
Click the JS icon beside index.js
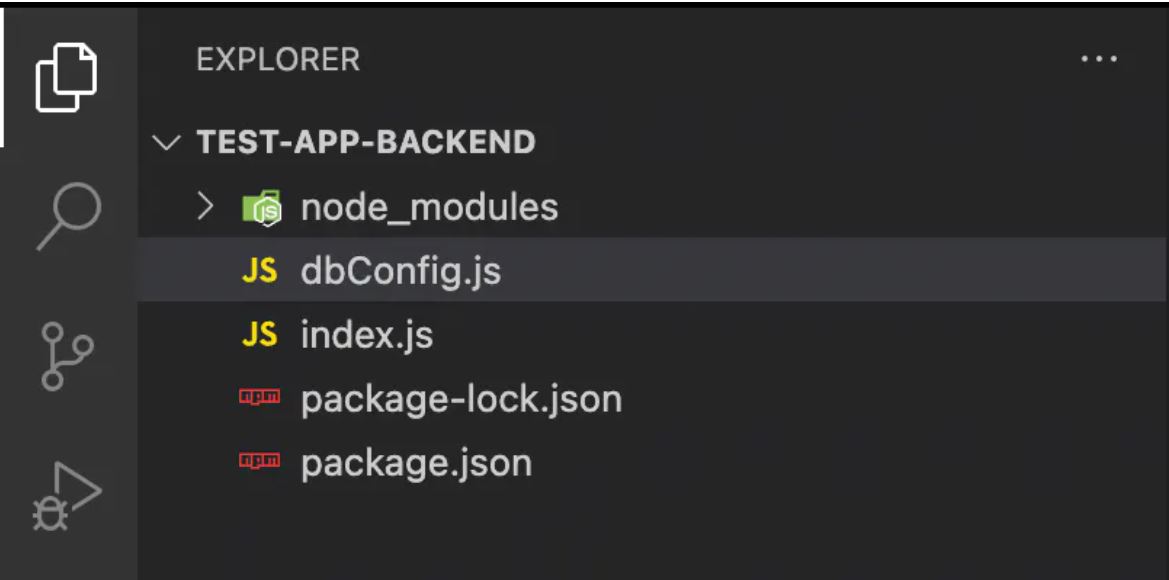click(259, 335)
